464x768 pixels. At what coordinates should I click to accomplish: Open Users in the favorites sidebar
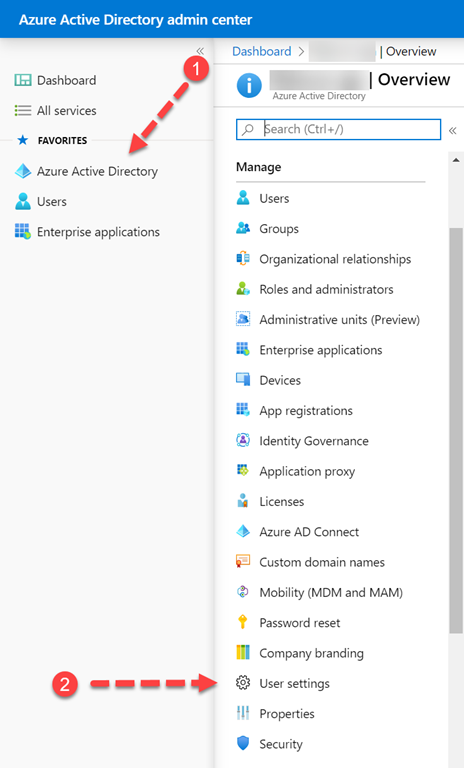point(52,202)
